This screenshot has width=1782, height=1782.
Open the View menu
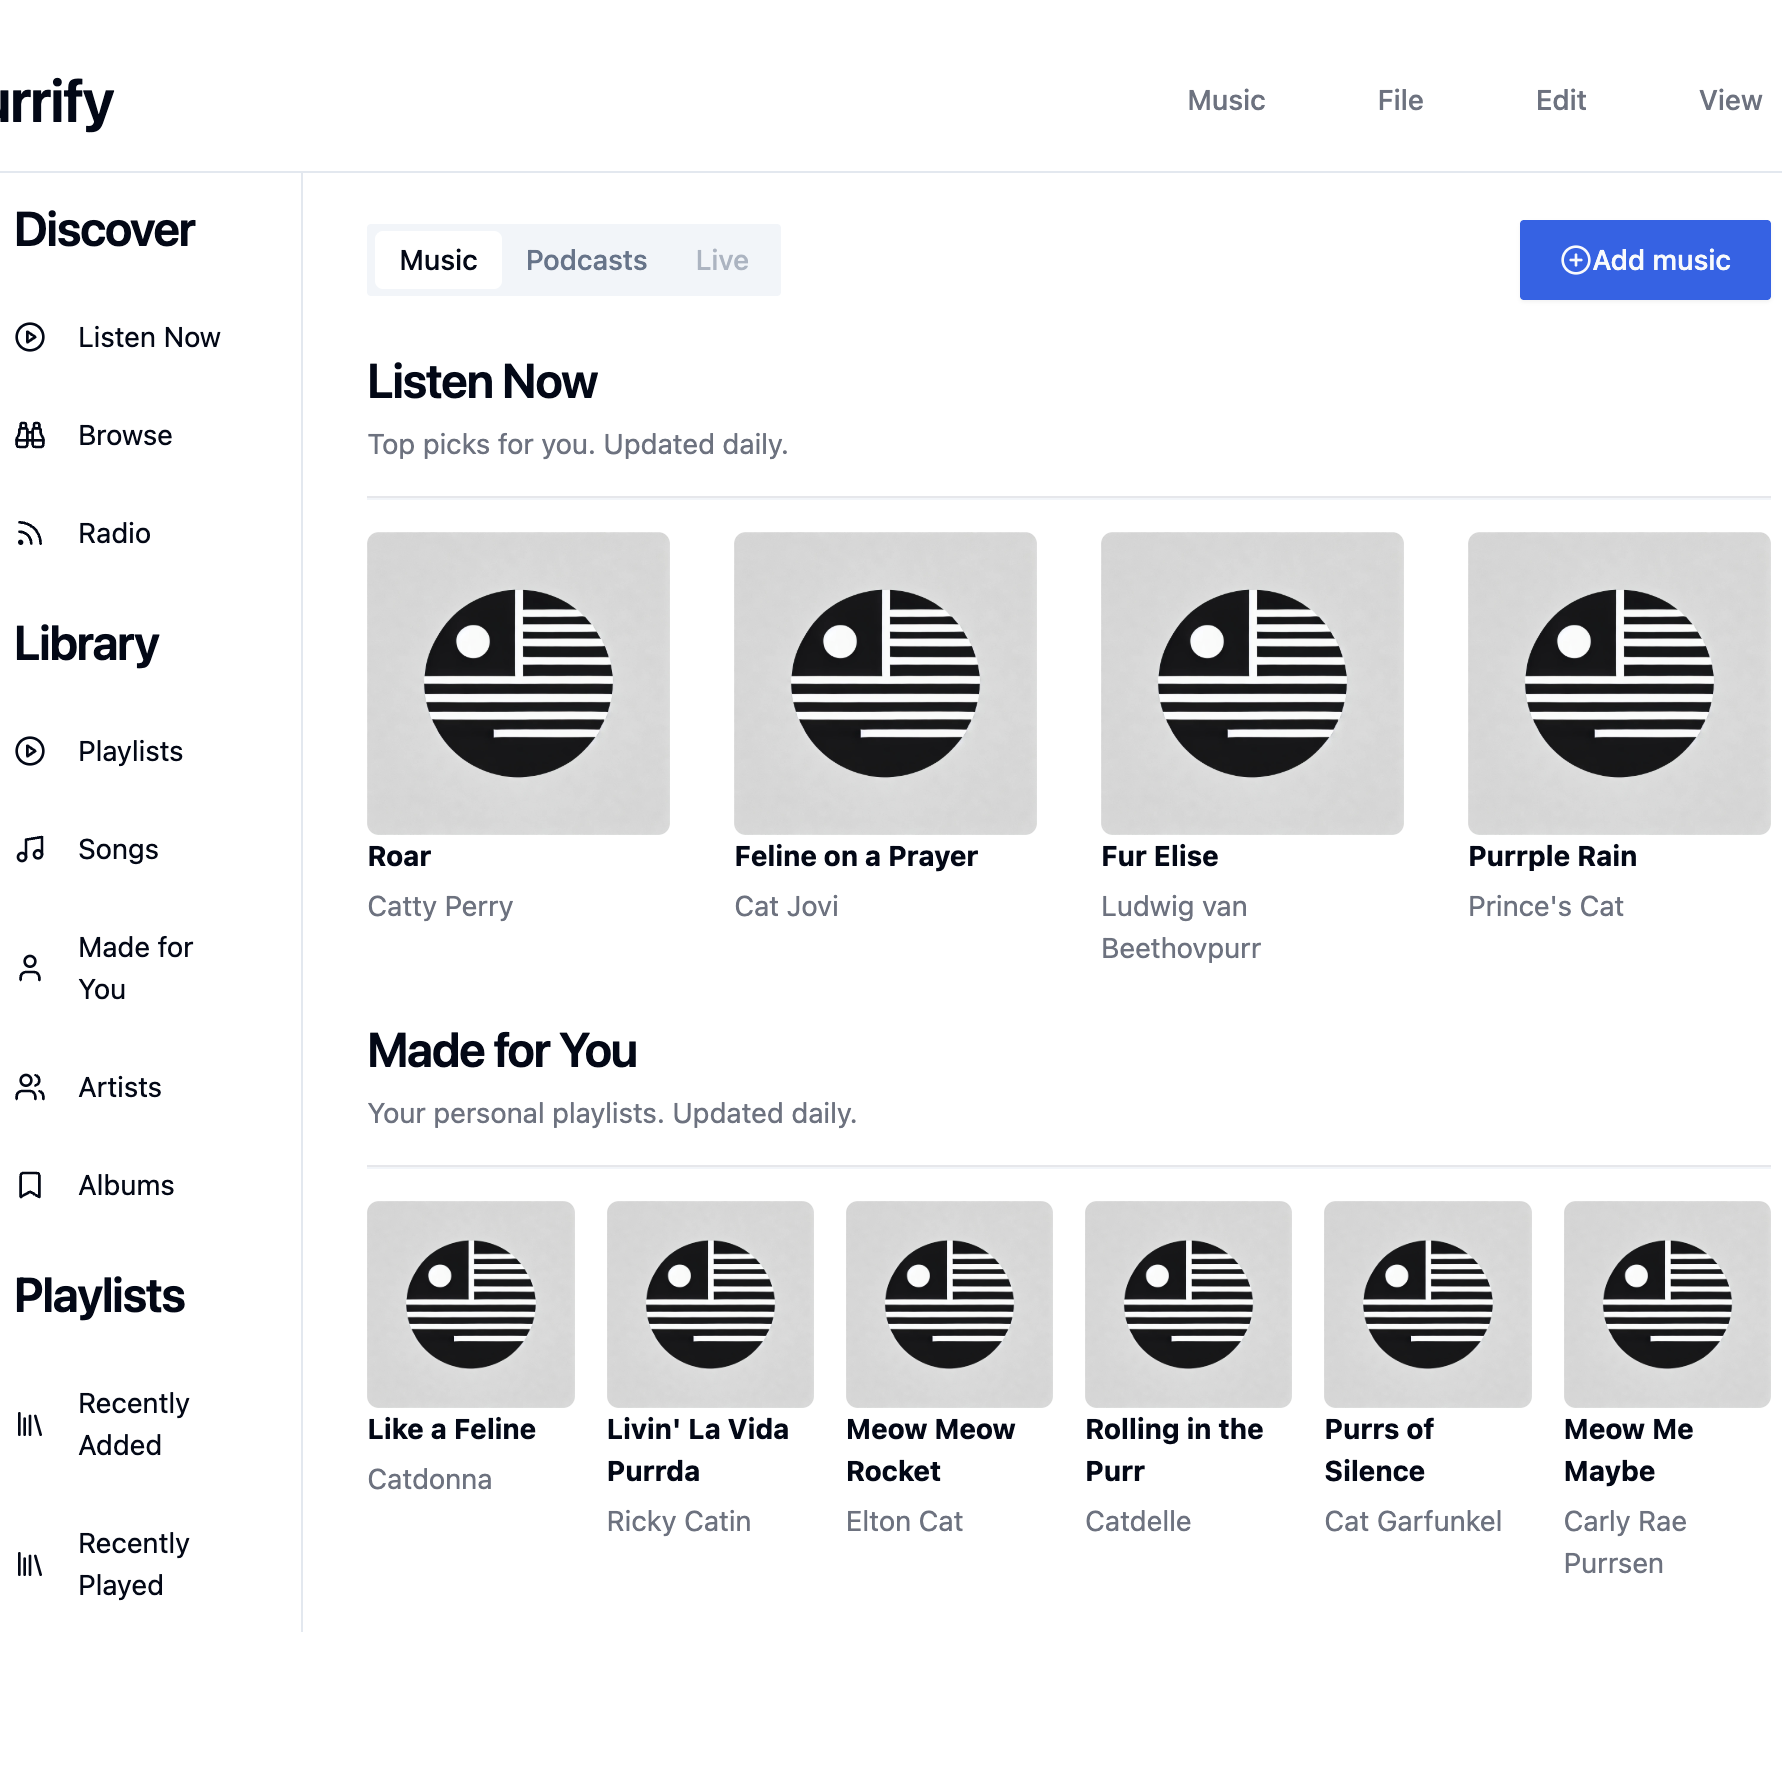(x=1730, y=100)
